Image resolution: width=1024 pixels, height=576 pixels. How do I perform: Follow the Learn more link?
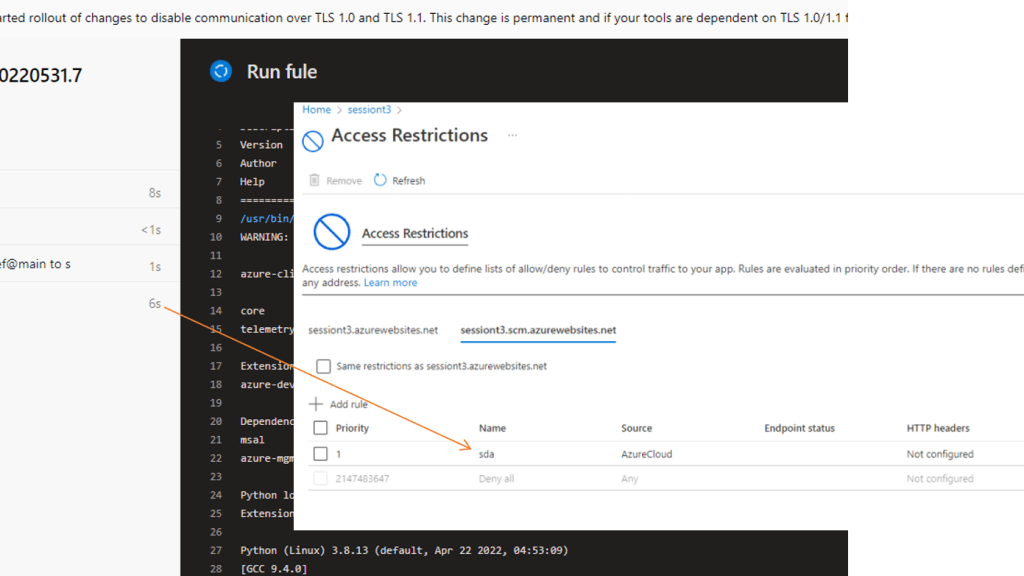tap(390, 283)
